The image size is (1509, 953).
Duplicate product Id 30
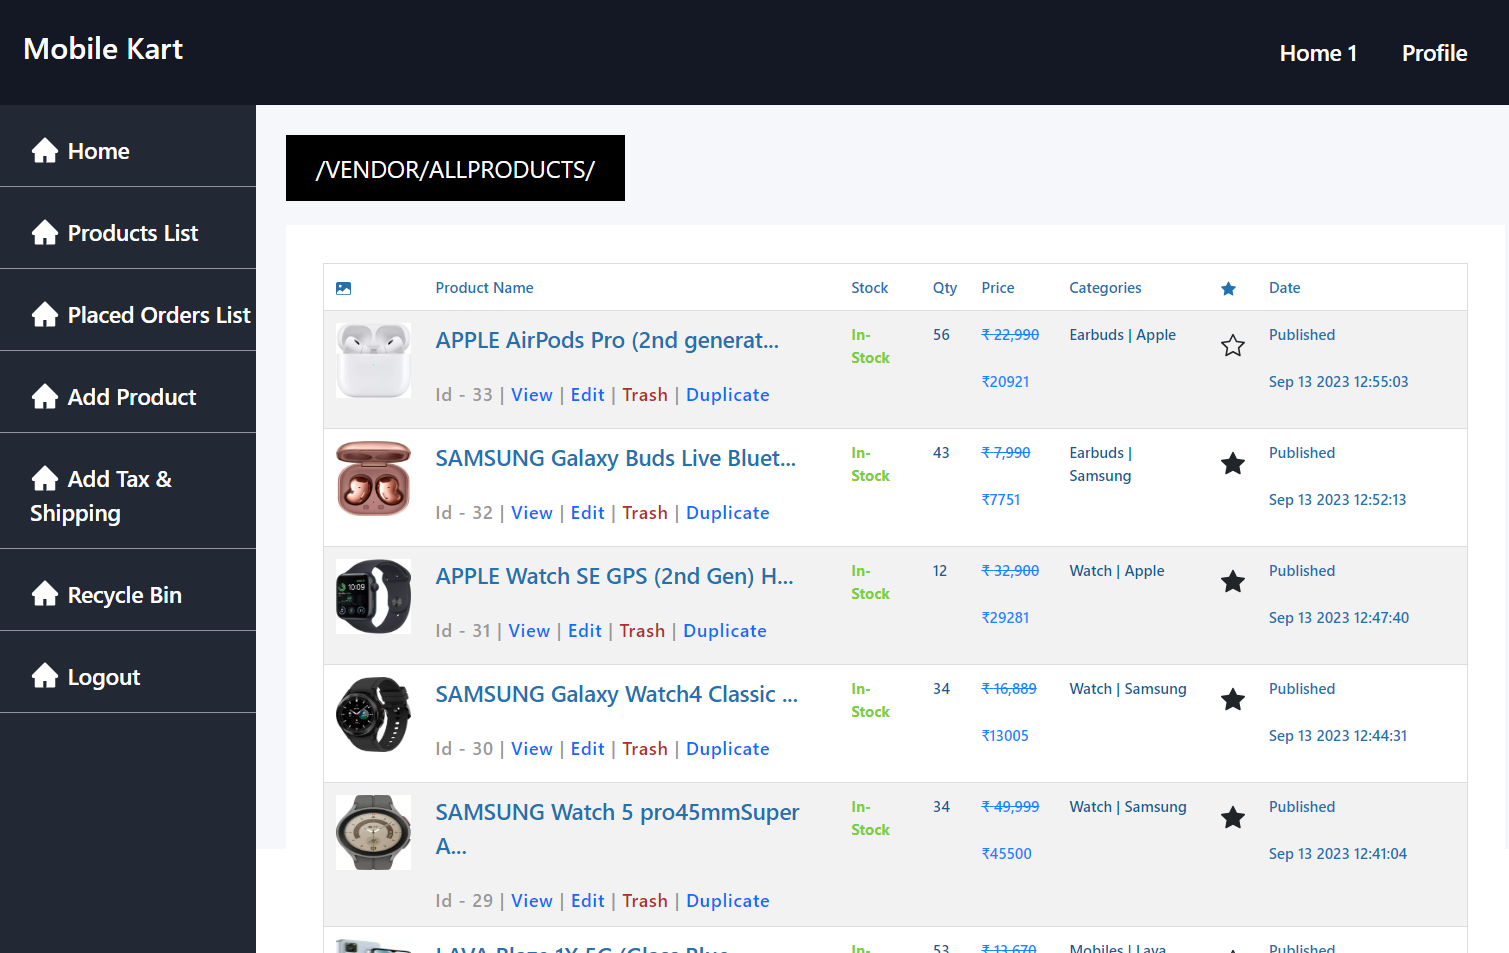(x=728, y=749)
